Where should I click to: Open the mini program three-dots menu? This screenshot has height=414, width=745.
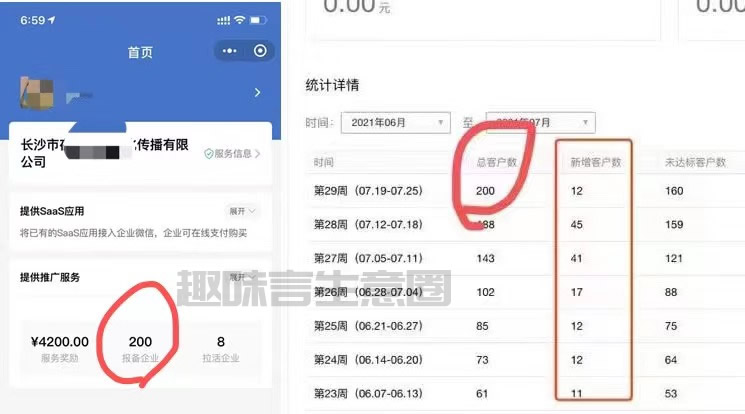point(229,51)
